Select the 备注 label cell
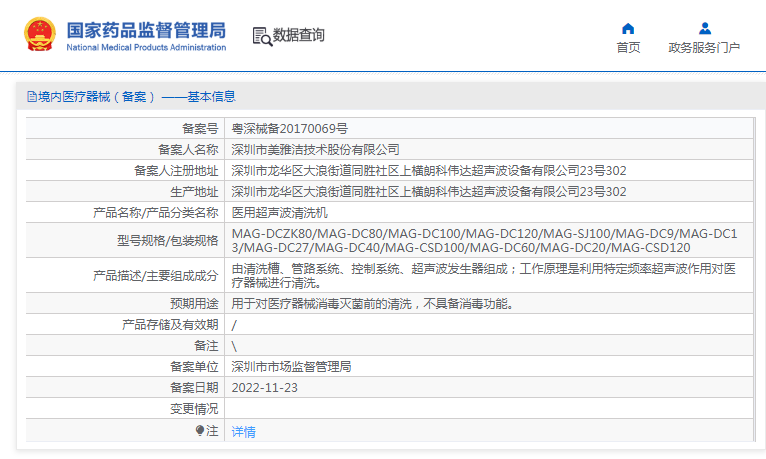Image resolution: width=766 pixels, height=459 pixels. coord(125,345)
